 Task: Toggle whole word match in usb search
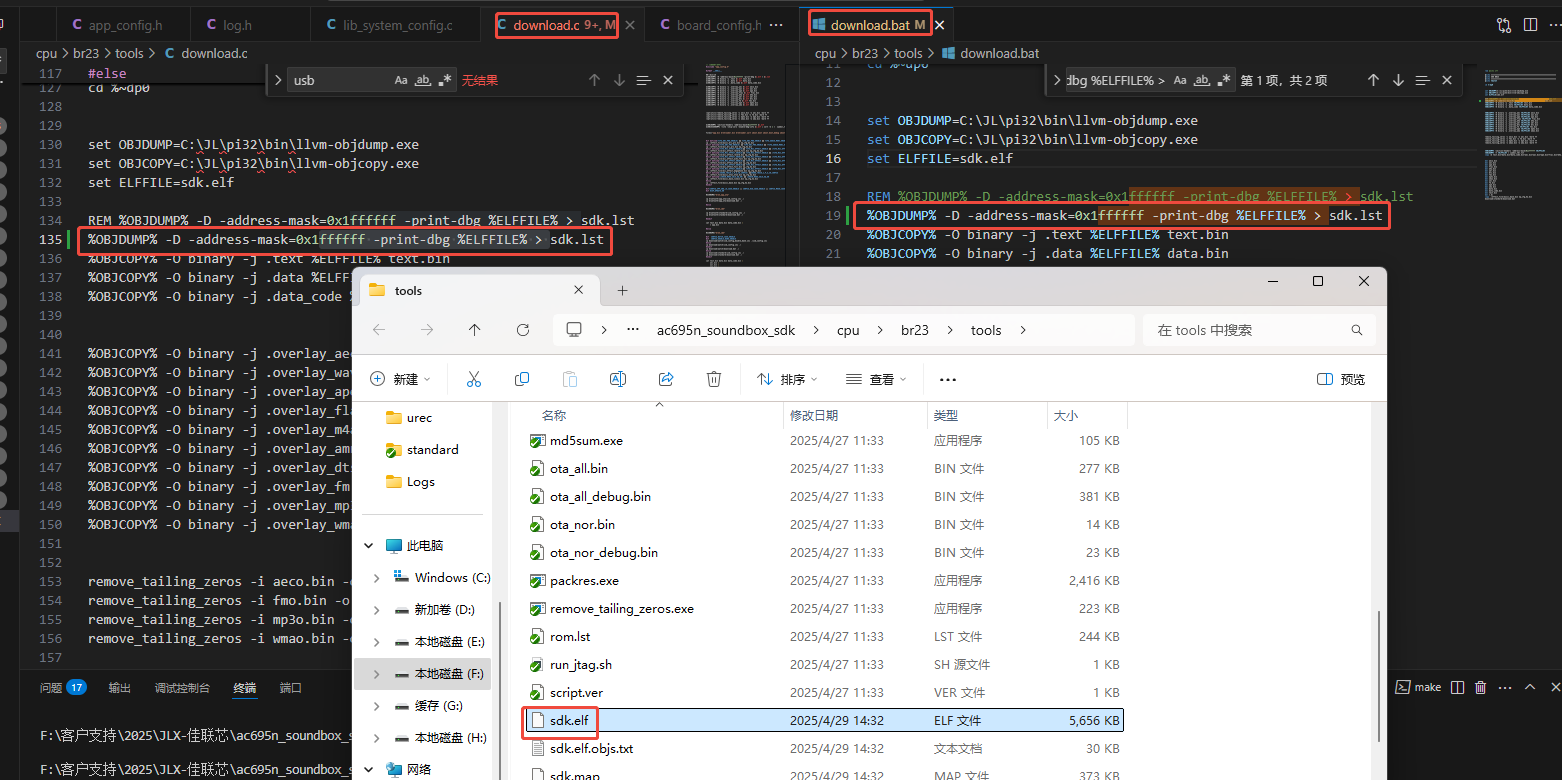click(423, 80)
